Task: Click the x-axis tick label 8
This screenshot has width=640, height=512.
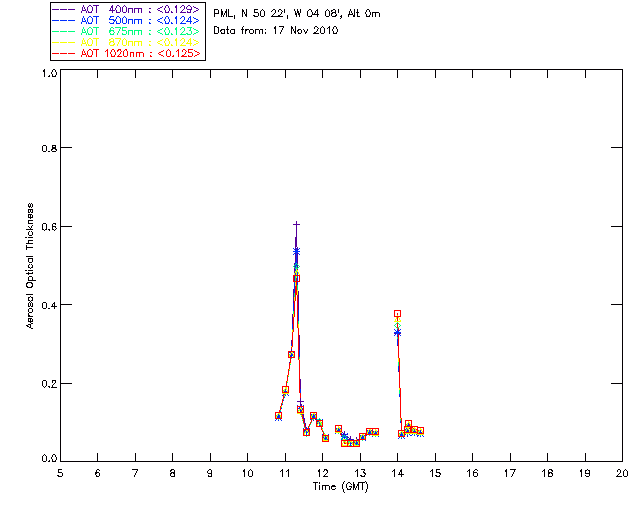Action: 172,473
